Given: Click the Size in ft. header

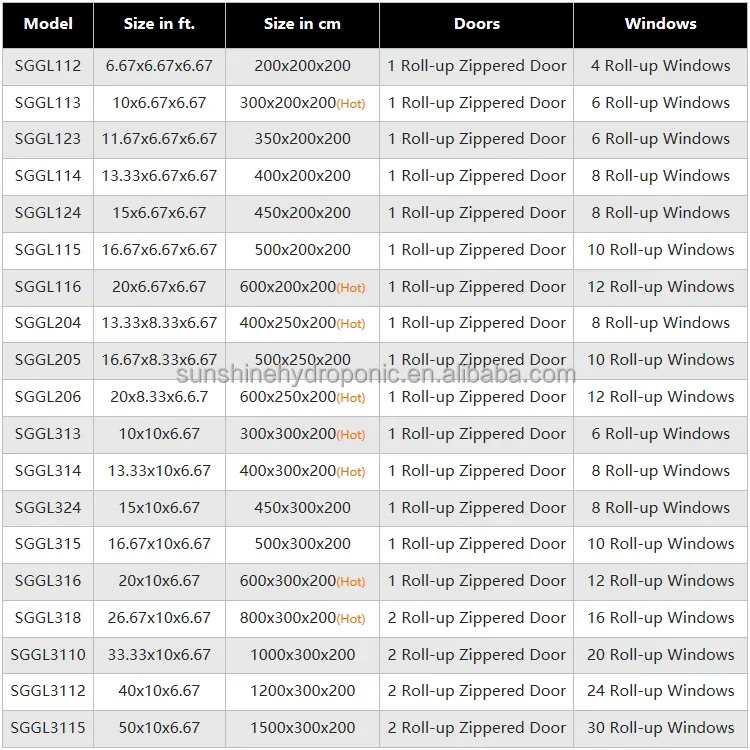Looking at the screenshot, I should coord(159,24).
